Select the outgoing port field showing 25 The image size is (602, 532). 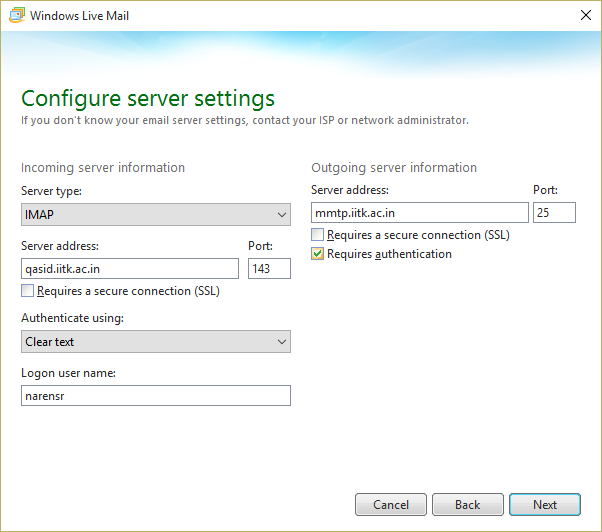pos(554,212)
